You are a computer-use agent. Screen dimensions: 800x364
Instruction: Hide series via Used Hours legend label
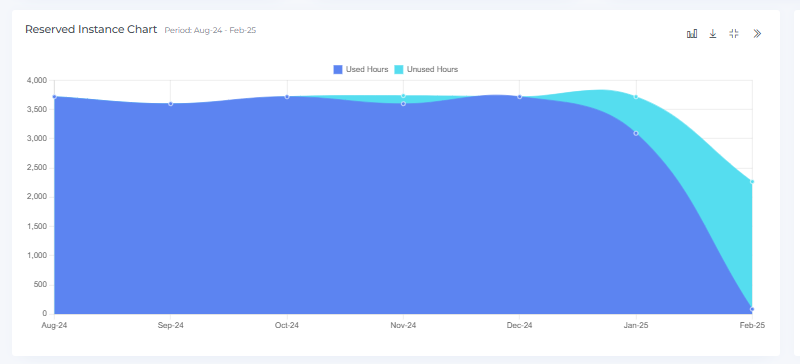(367, 69)
